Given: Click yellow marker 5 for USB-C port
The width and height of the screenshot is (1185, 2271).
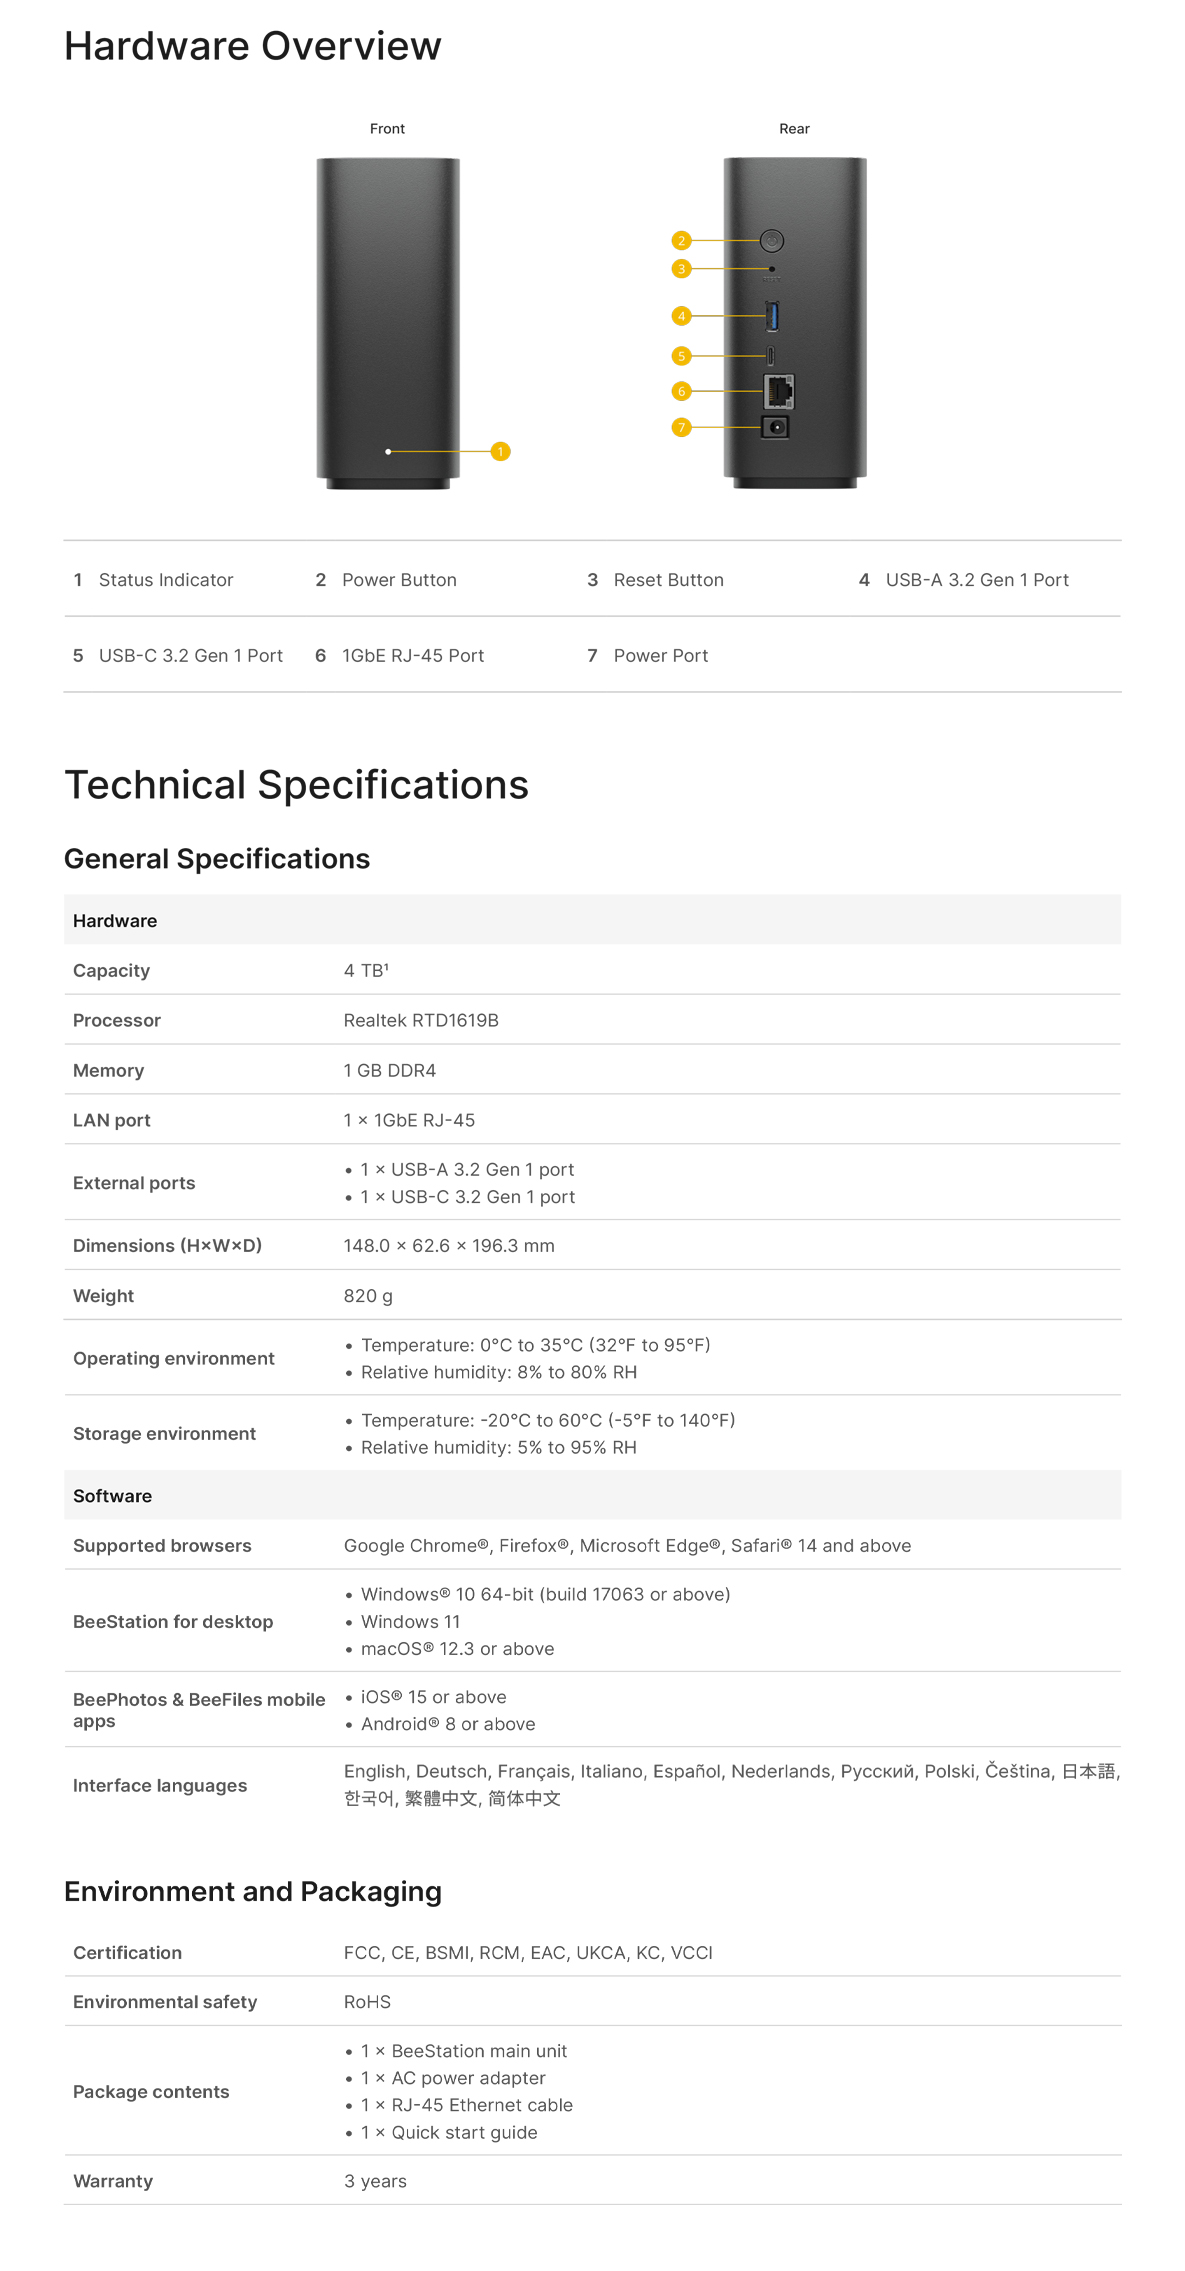Looking at the screenshot, I should coord(681,356).
